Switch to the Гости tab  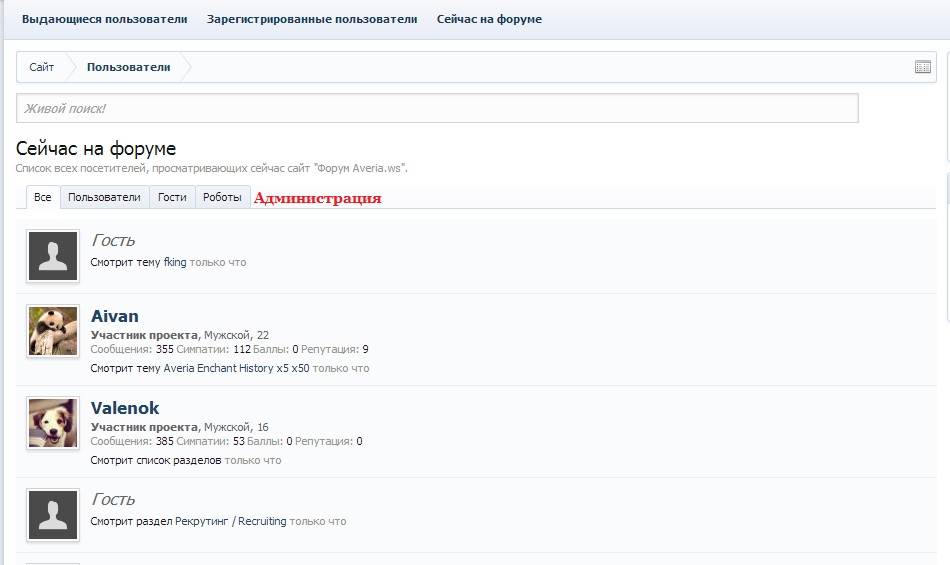pos(172,197)
